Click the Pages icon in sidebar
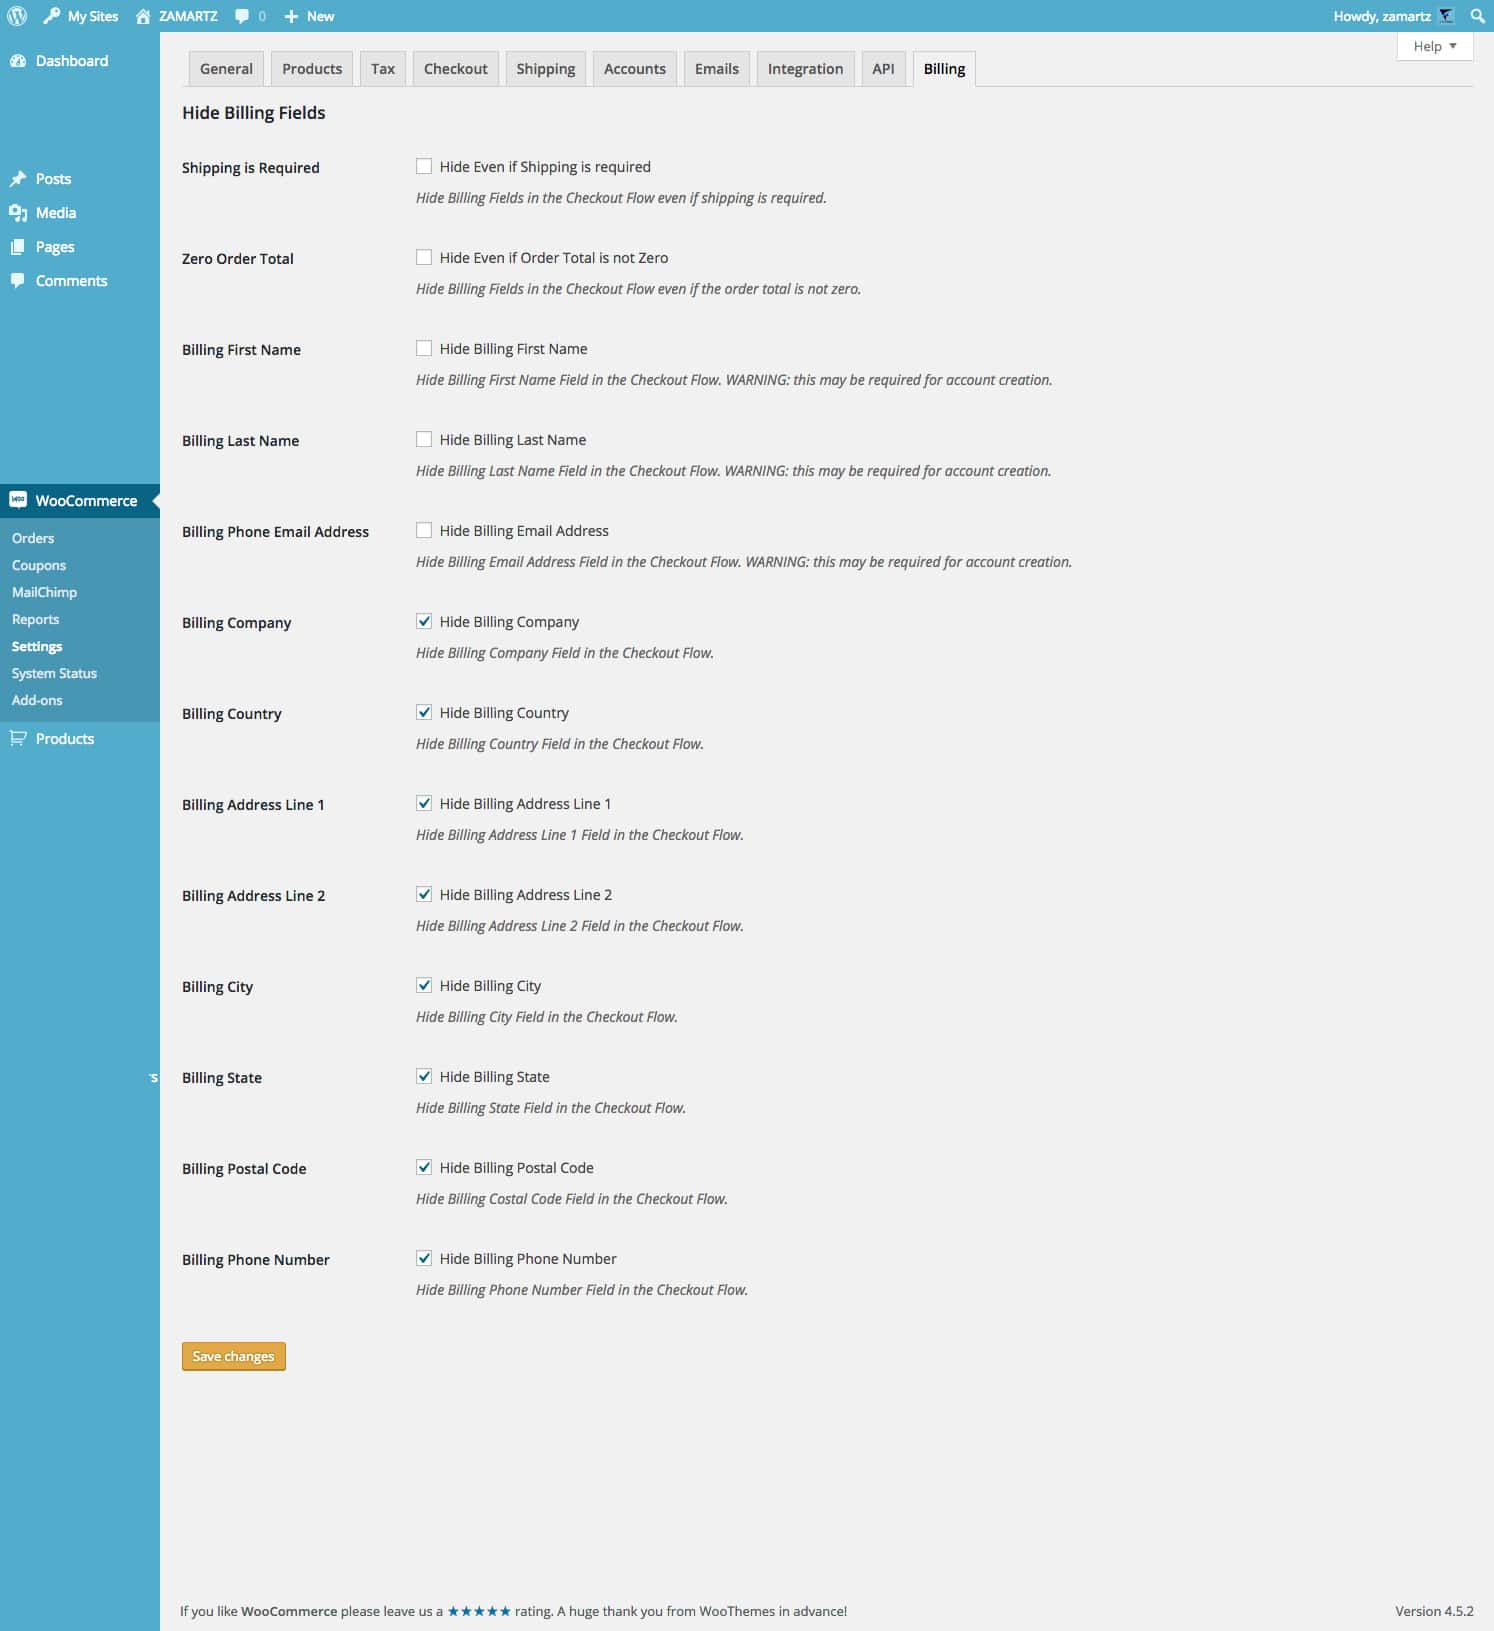Screen dimensions: 1494x1631 pos(18,247)
